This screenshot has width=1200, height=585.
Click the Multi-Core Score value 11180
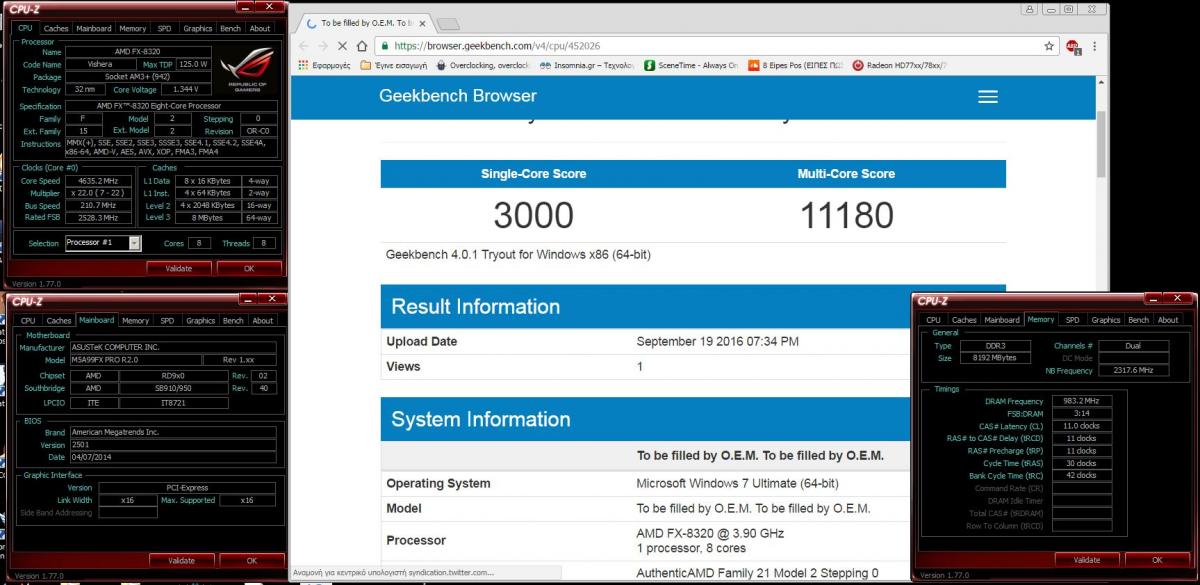(847, 216)
